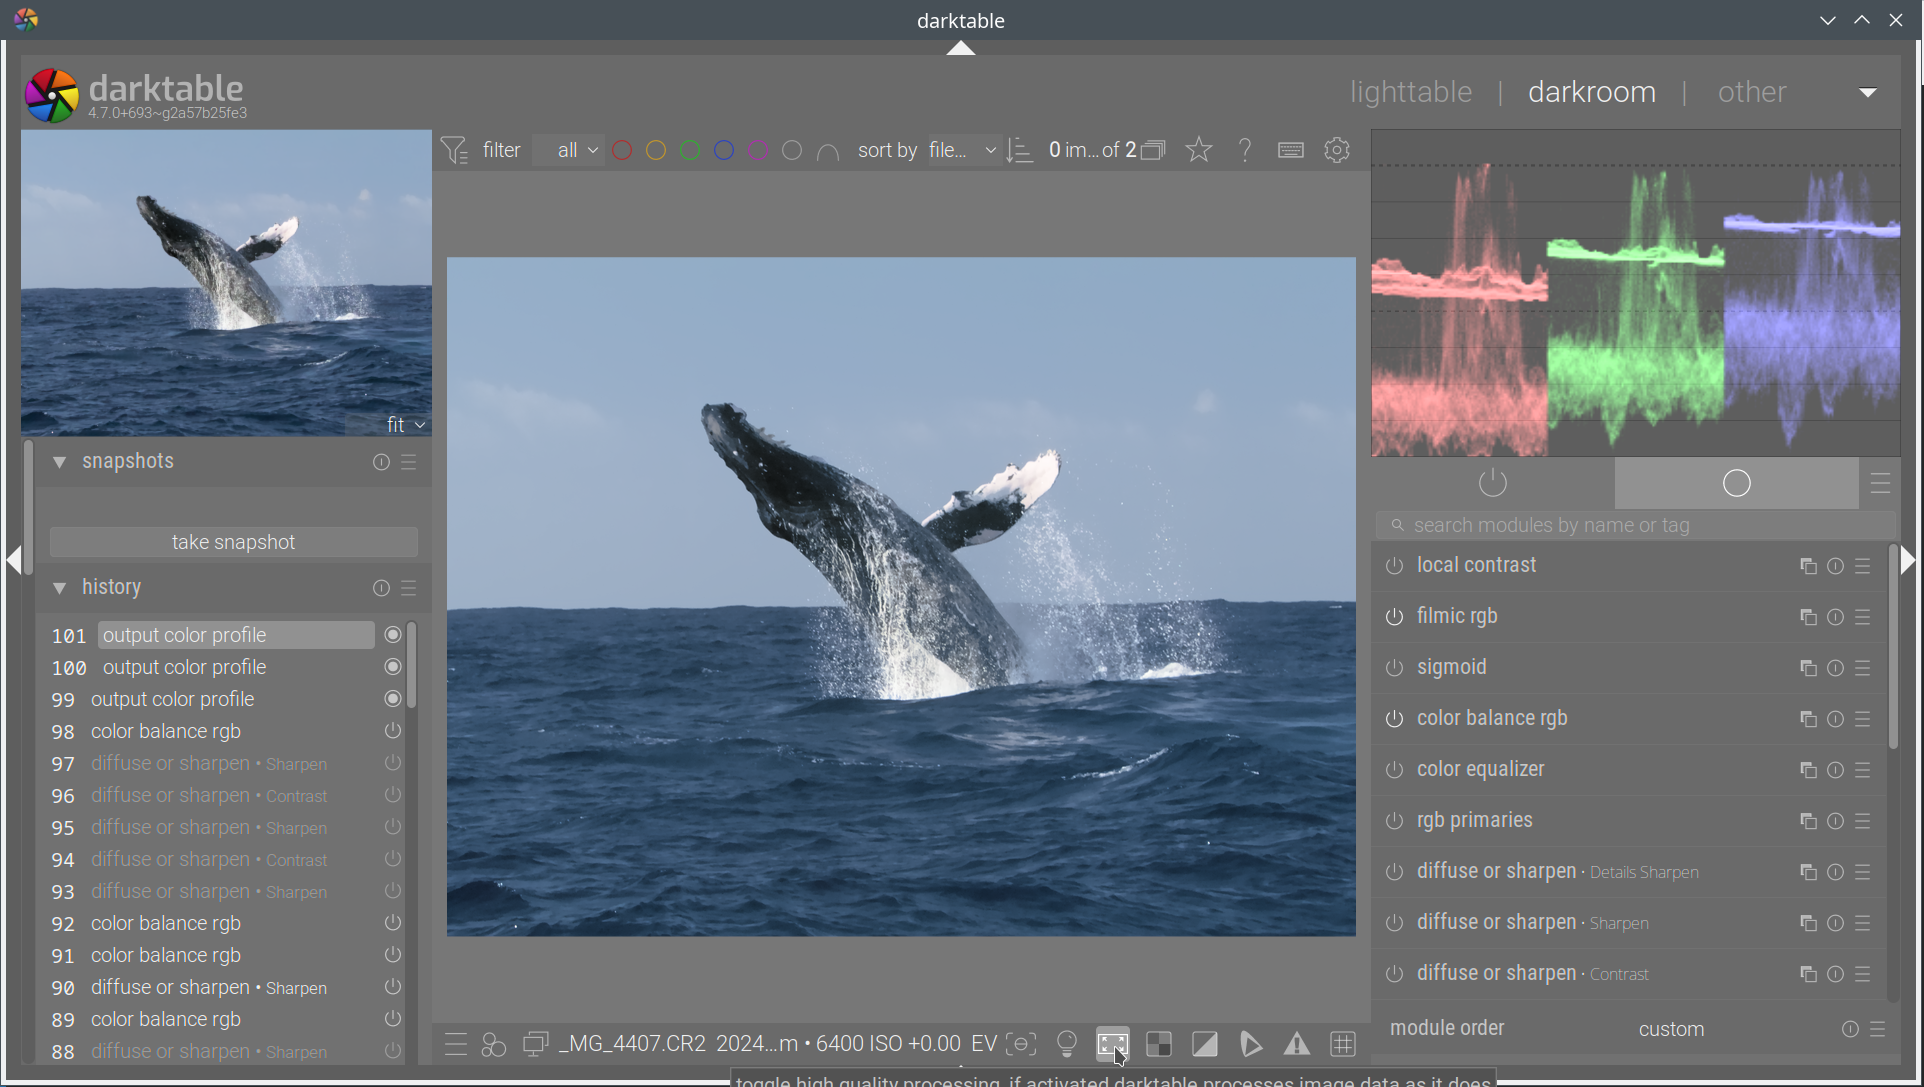
Task: Collapse the history panel
Action: pos(60,588)
